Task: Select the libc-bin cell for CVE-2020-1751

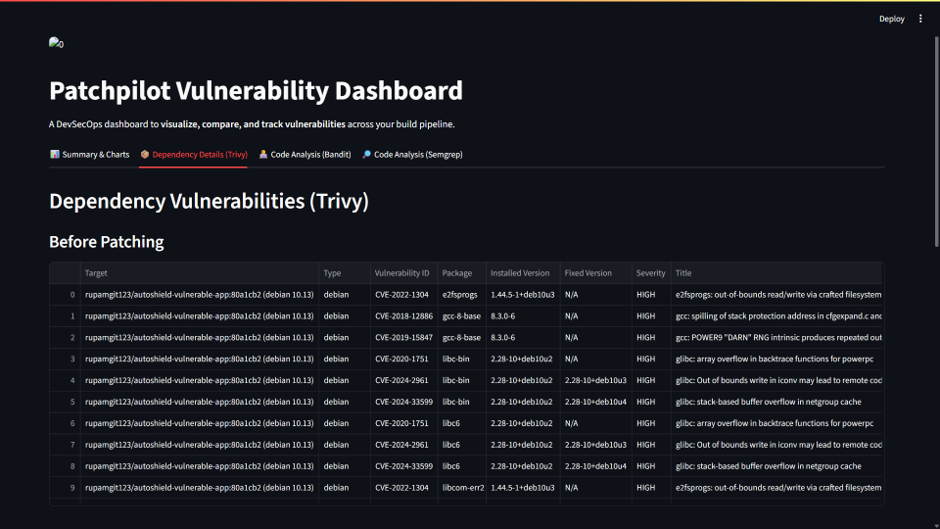Action: pos(462,359)
